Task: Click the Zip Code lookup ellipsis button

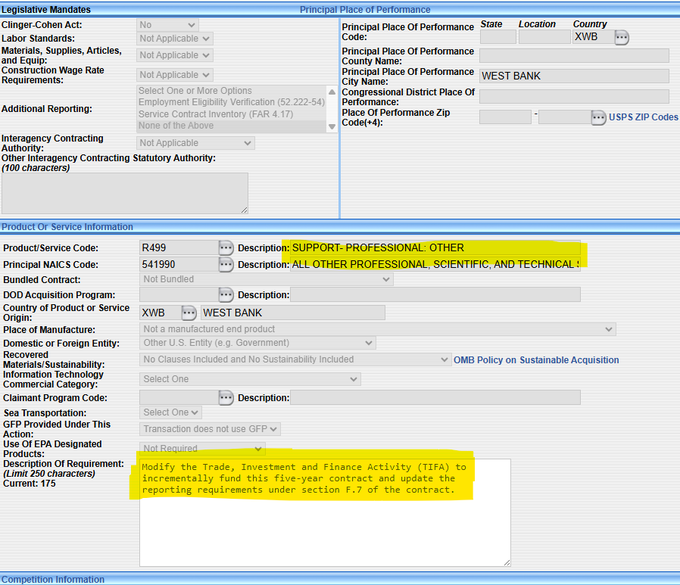Action: pyautogui.click(x=598, y=117)
